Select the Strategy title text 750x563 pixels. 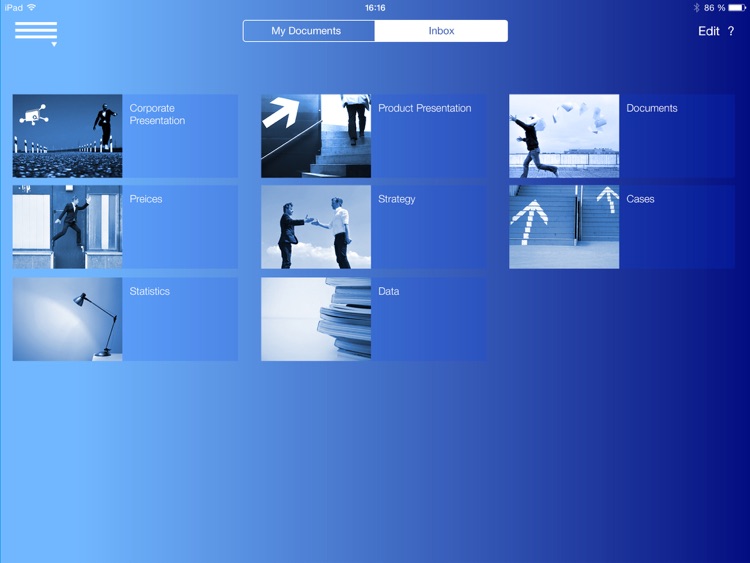[397, 199]
